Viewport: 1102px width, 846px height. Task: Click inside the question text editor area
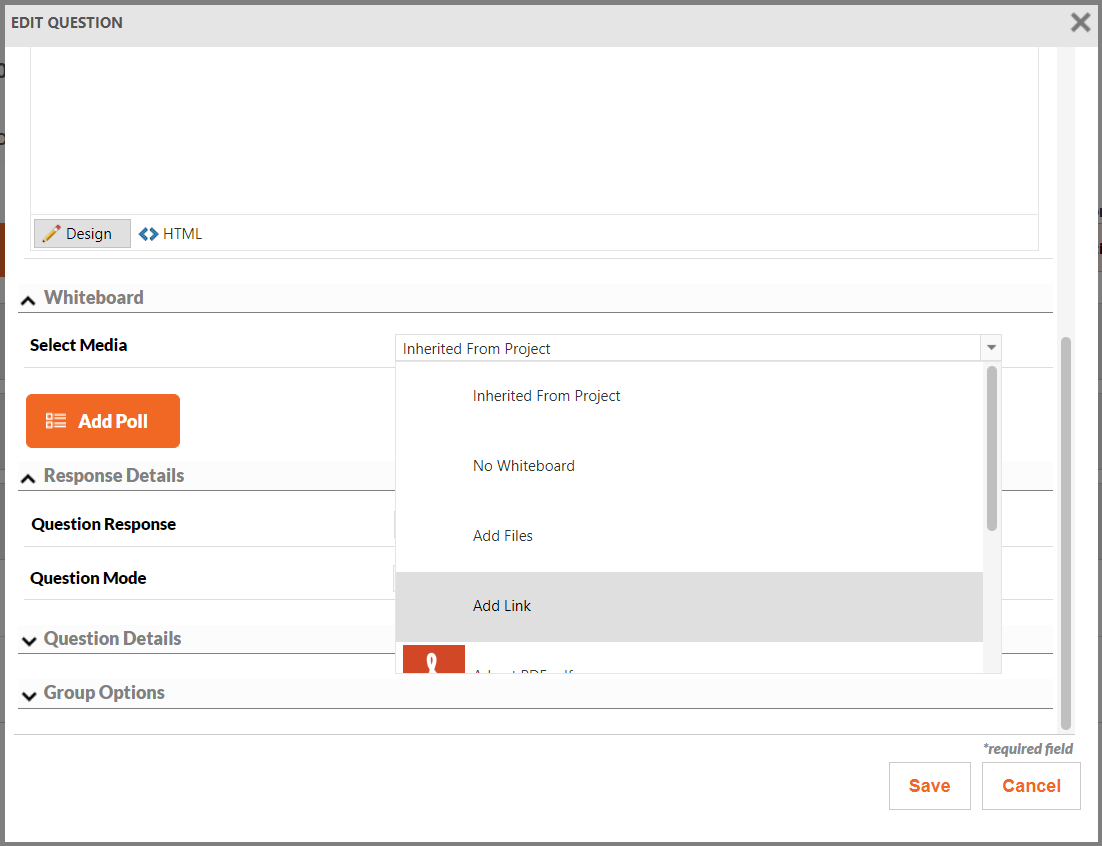(534, 131)
